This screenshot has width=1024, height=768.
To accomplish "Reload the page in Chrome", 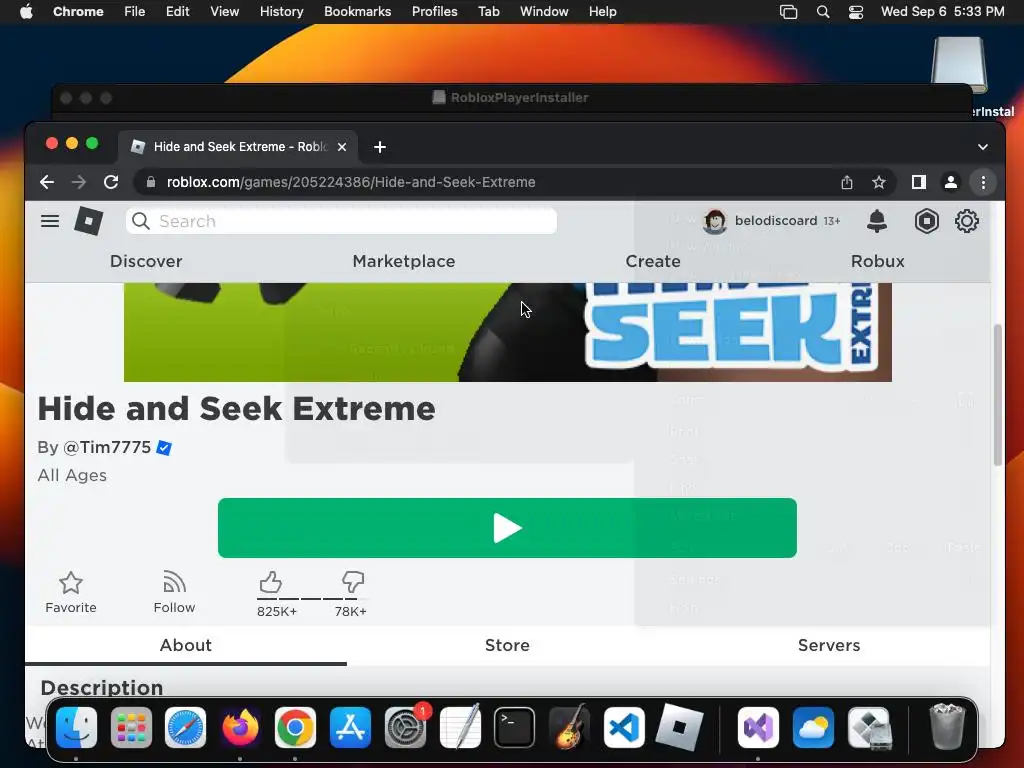I will [x=111, y=182].
